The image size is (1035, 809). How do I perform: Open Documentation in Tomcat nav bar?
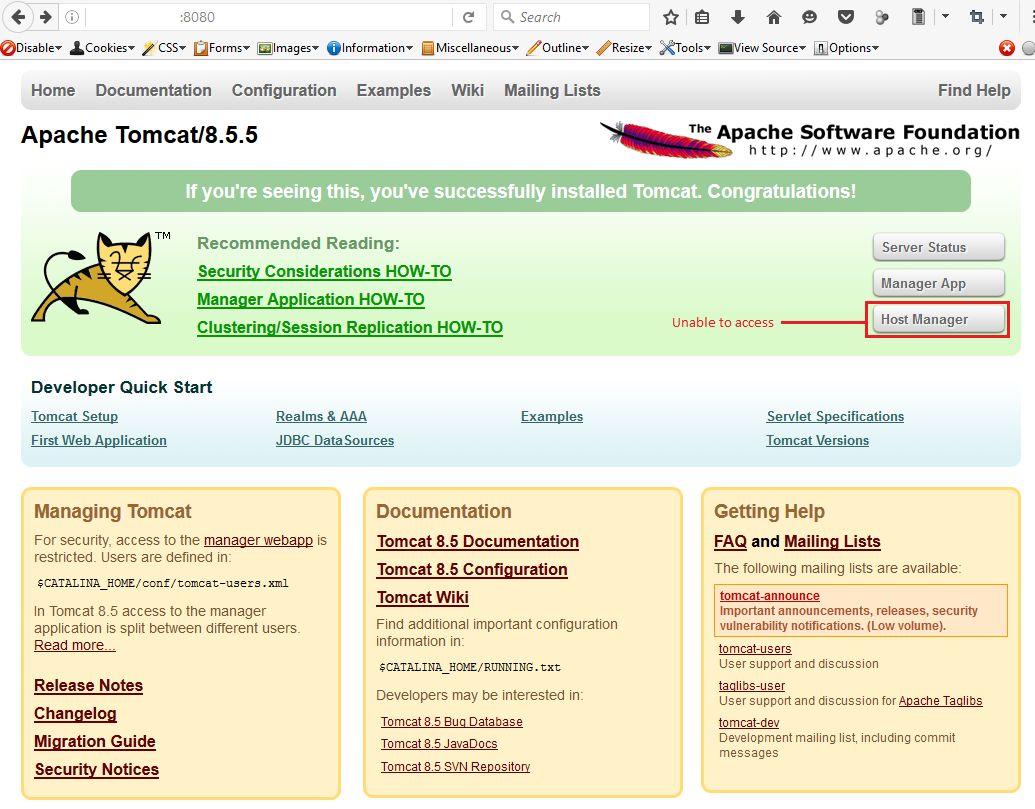[153, 90]
